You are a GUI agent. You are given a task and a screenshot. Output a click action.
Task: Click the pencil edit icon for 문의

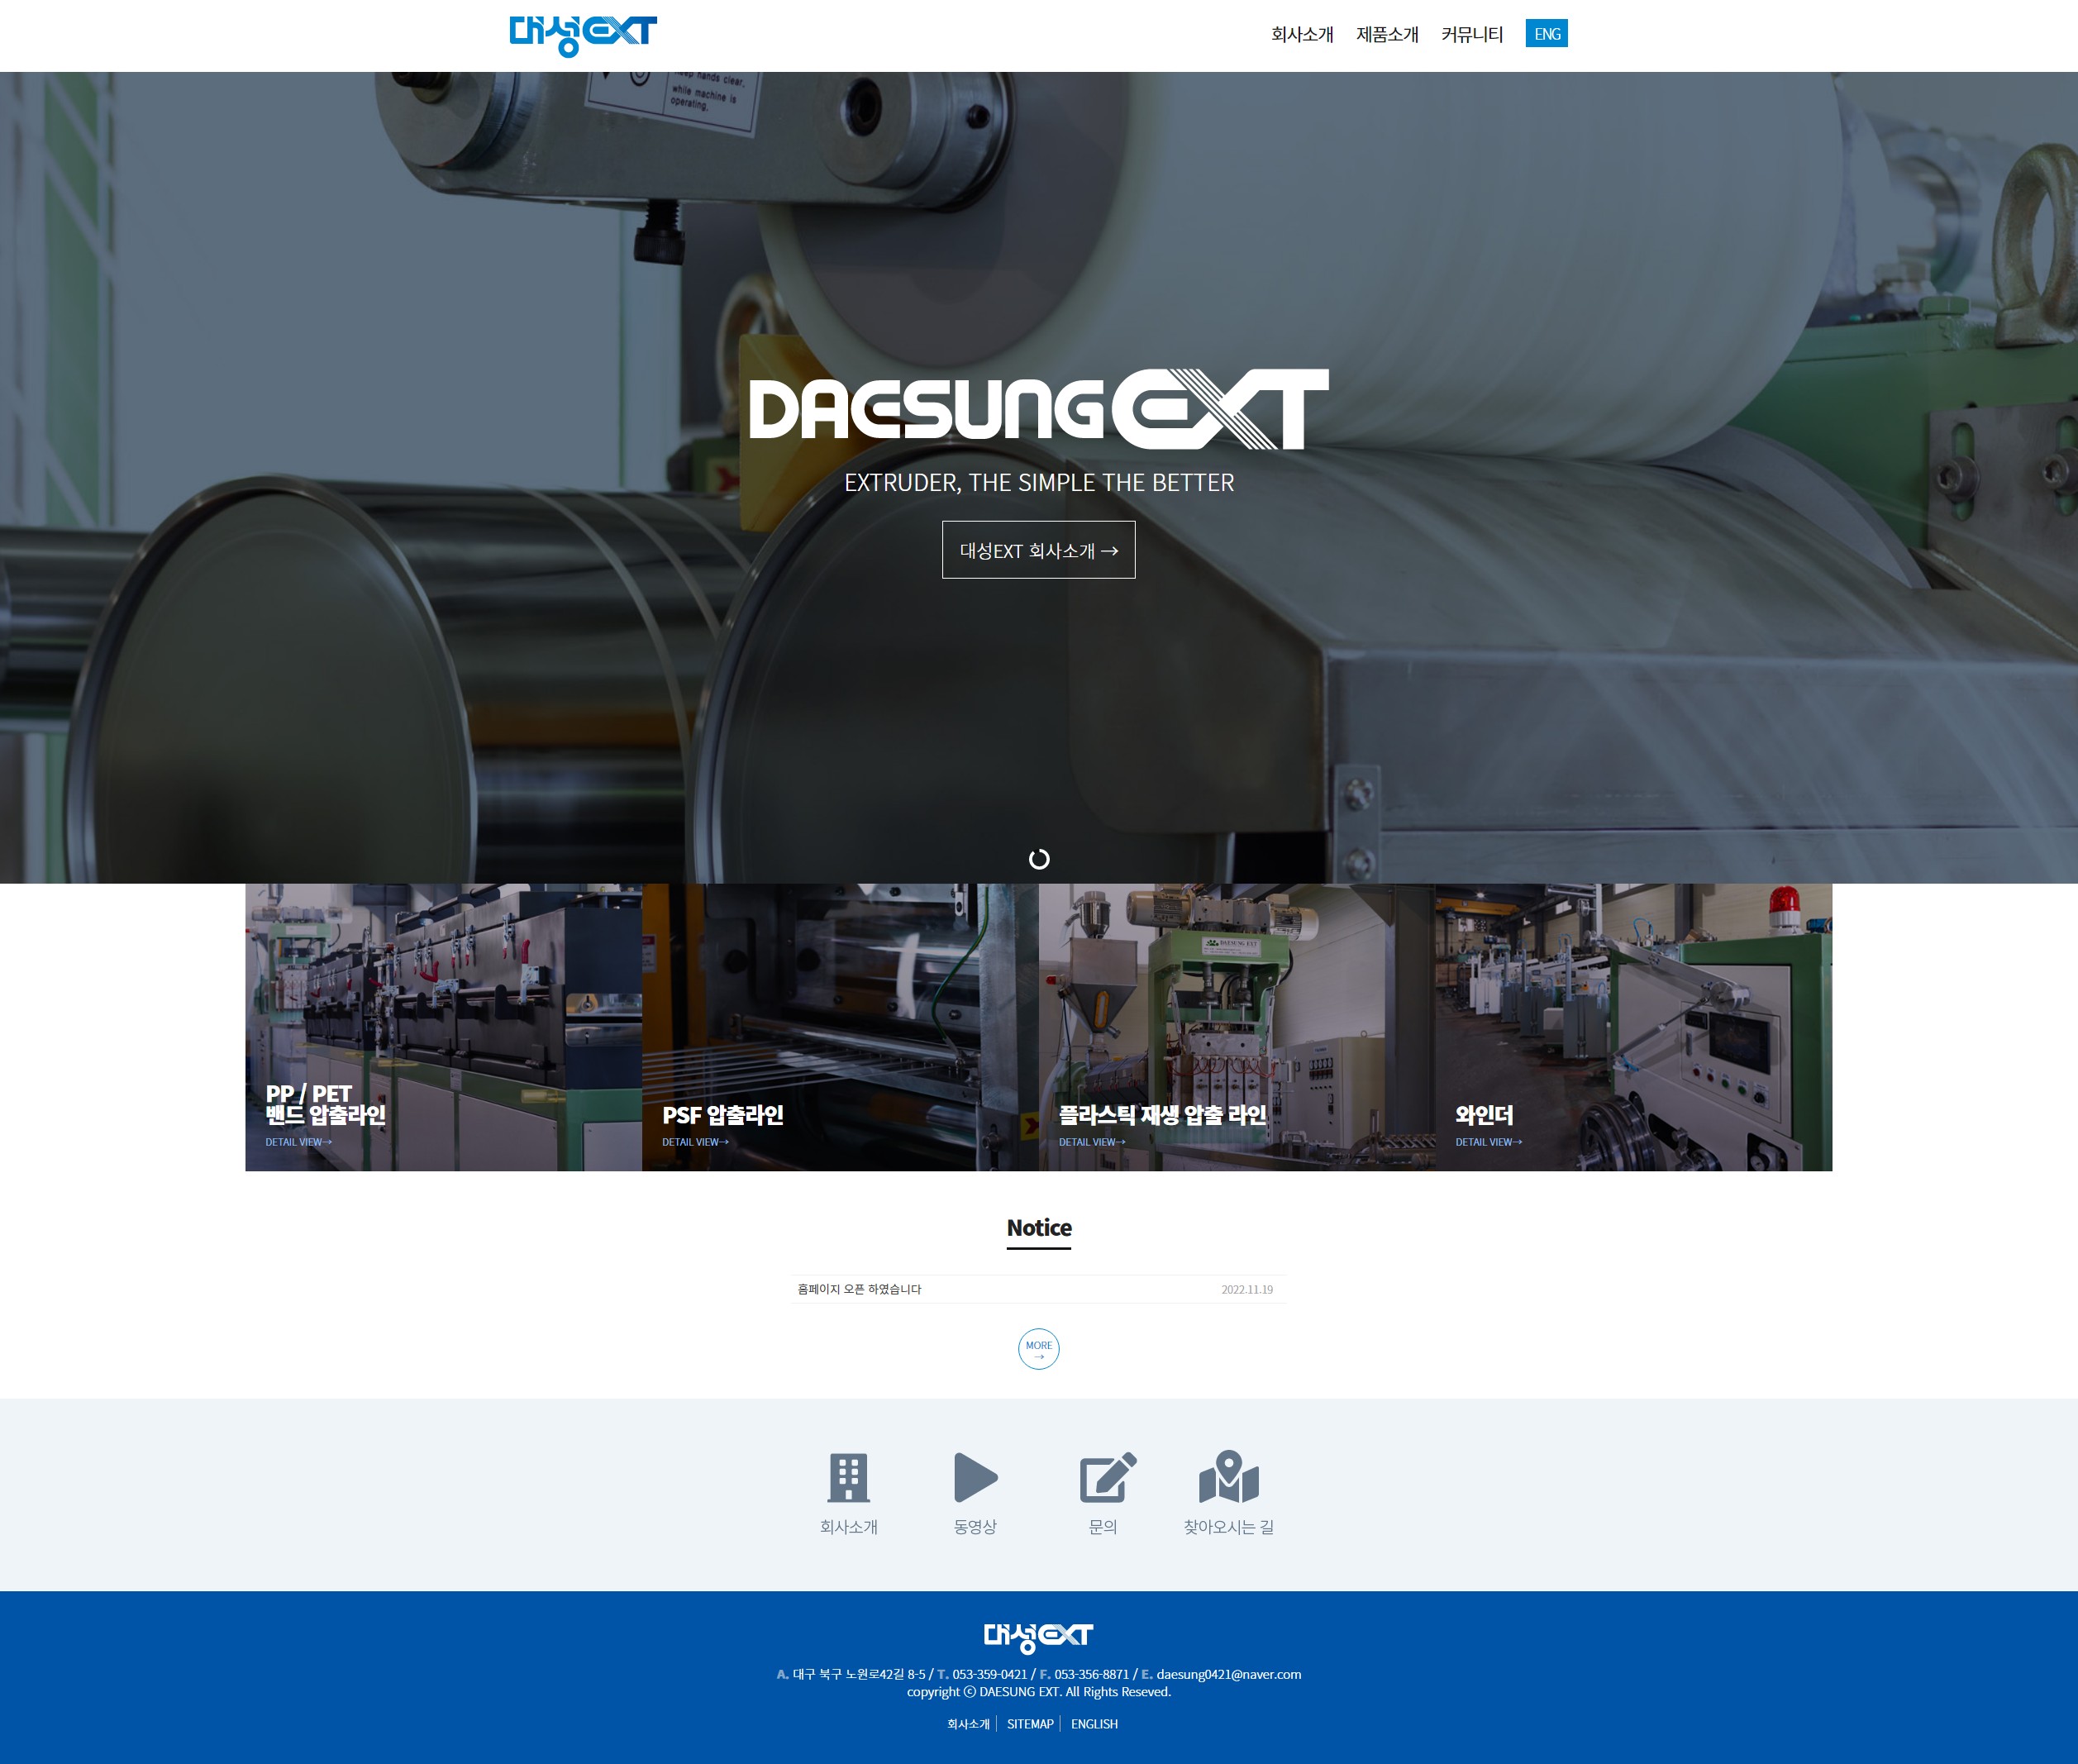coord(1107,1477)
